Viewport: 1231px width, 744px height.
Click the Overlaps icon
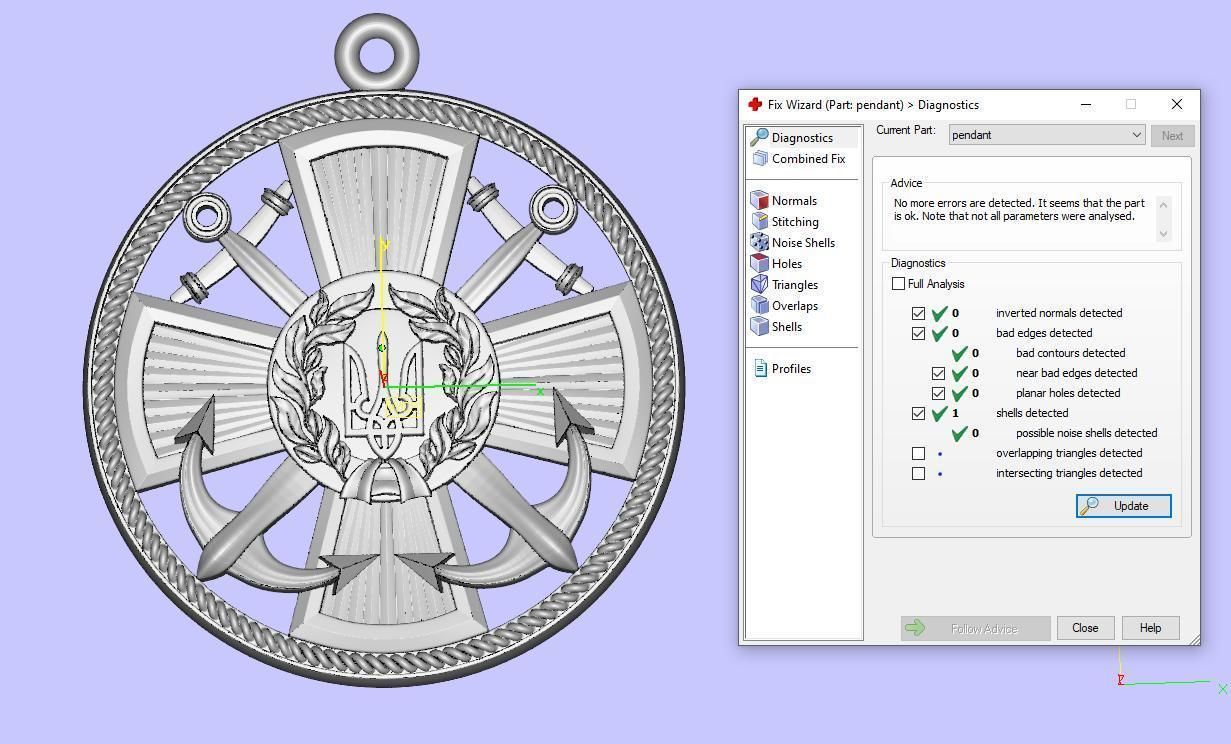(x=759, y=305)
